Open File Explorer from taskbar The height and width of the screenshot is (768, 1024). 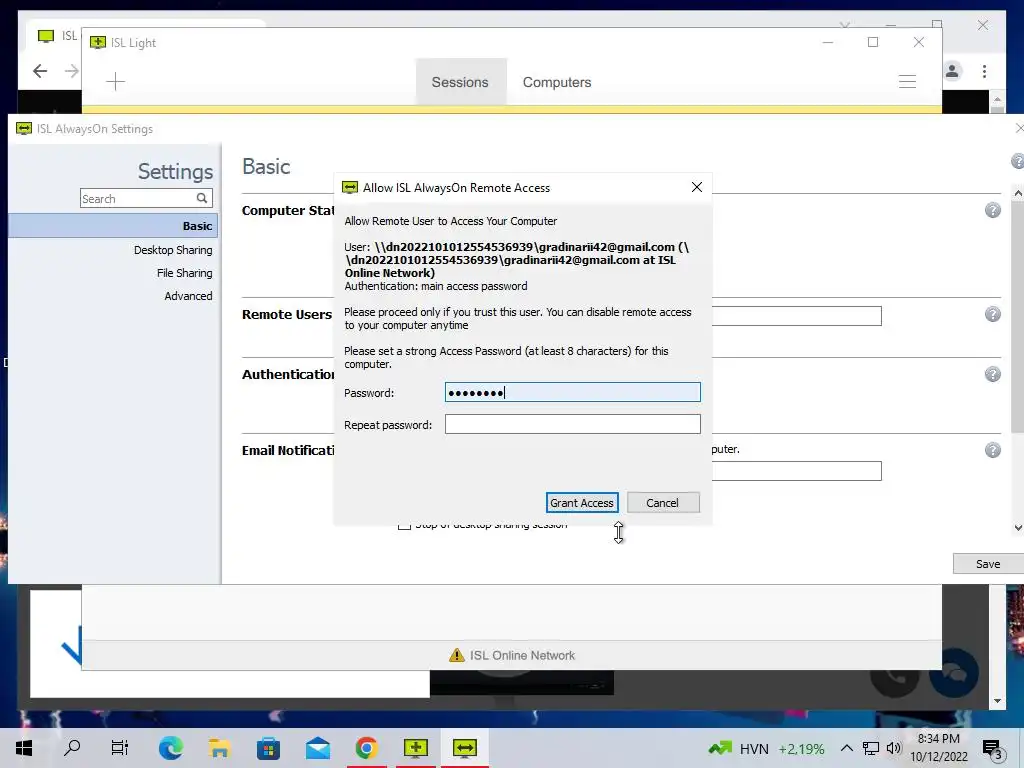click(x=219, y=748)
